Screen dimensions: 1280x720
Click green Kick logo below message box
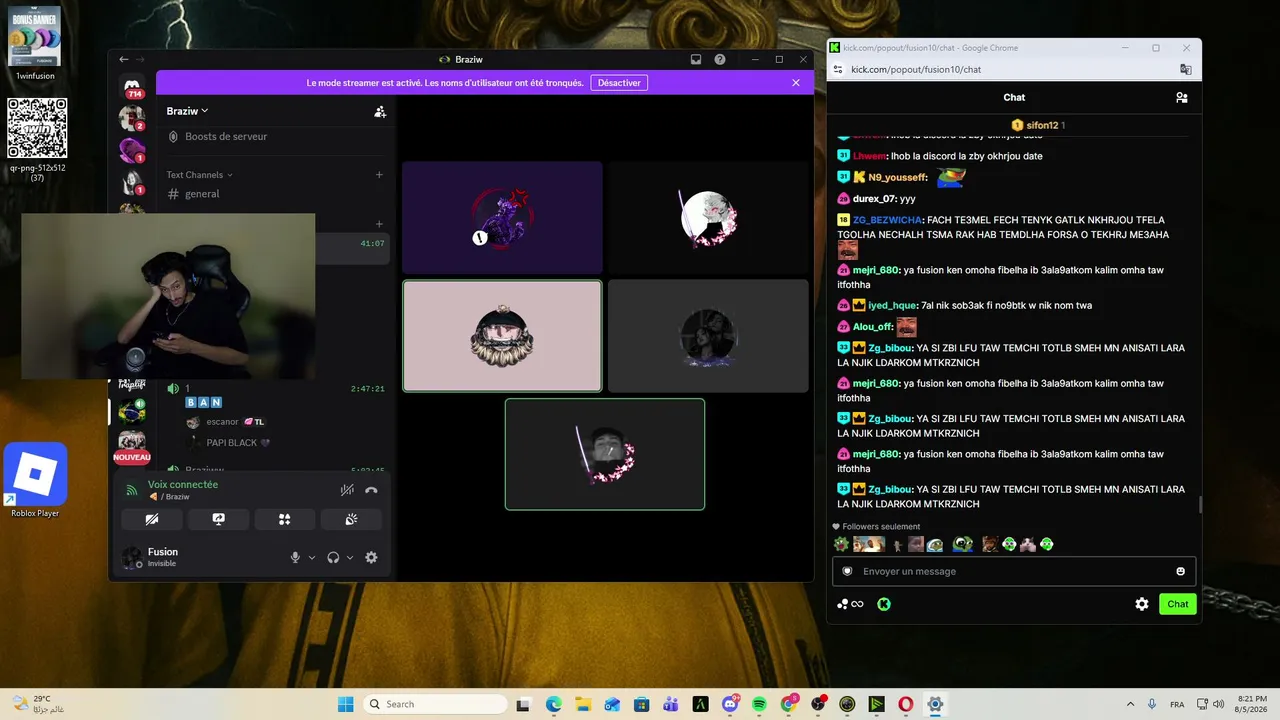(884, 604)
